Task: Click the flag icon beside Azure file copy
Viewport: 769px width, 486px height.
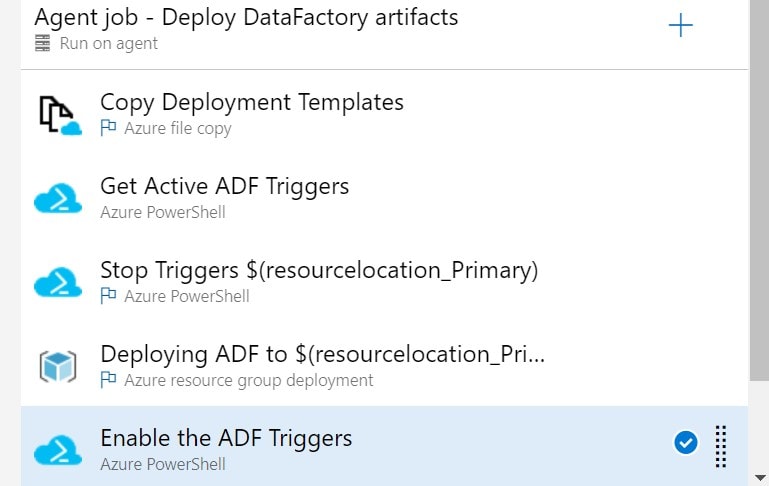Action: click(108, 128)
